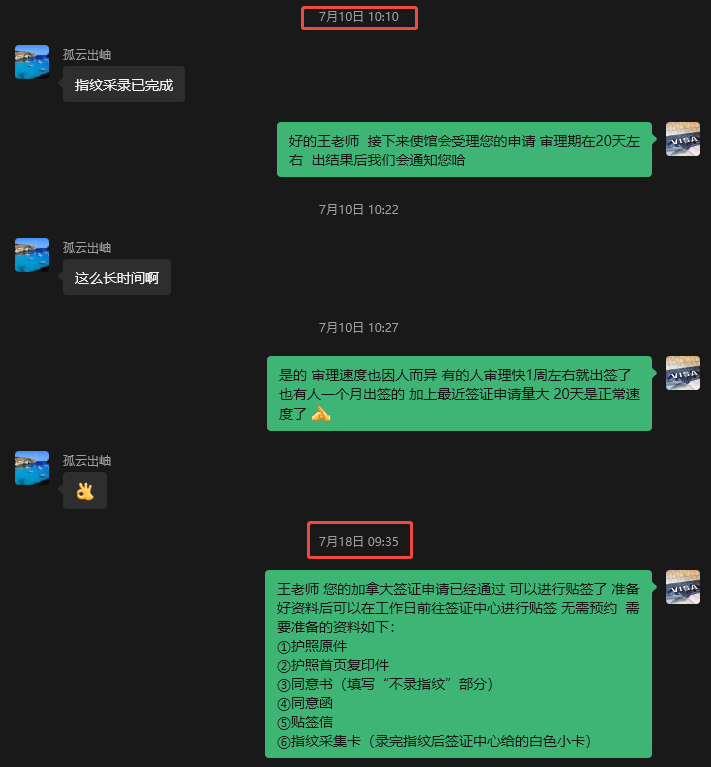Click name 孤云出岫 above 这么长时间啊
This screenshot has height=767, width=711.
[x=87, y=248]
